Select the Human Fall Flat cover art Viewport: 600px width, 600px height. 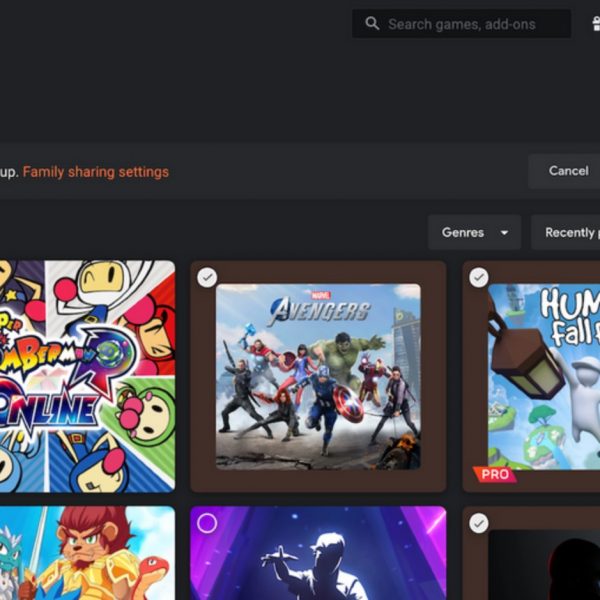point(544,377)
